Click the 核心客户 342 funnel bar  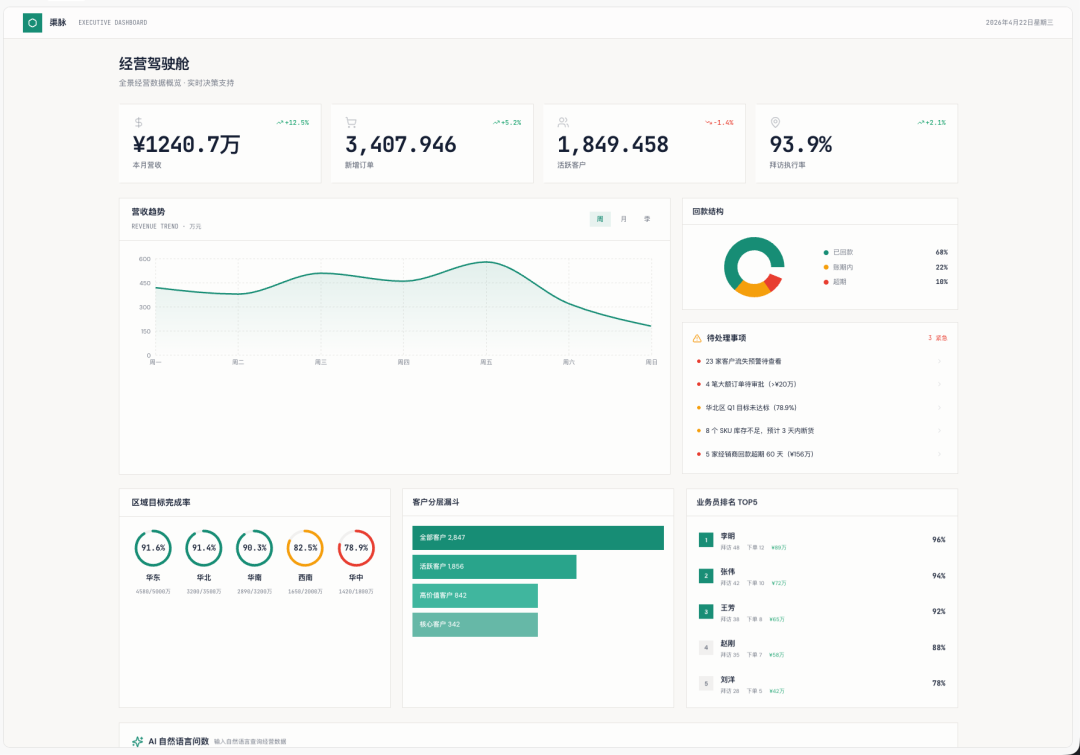coord(475,625)
